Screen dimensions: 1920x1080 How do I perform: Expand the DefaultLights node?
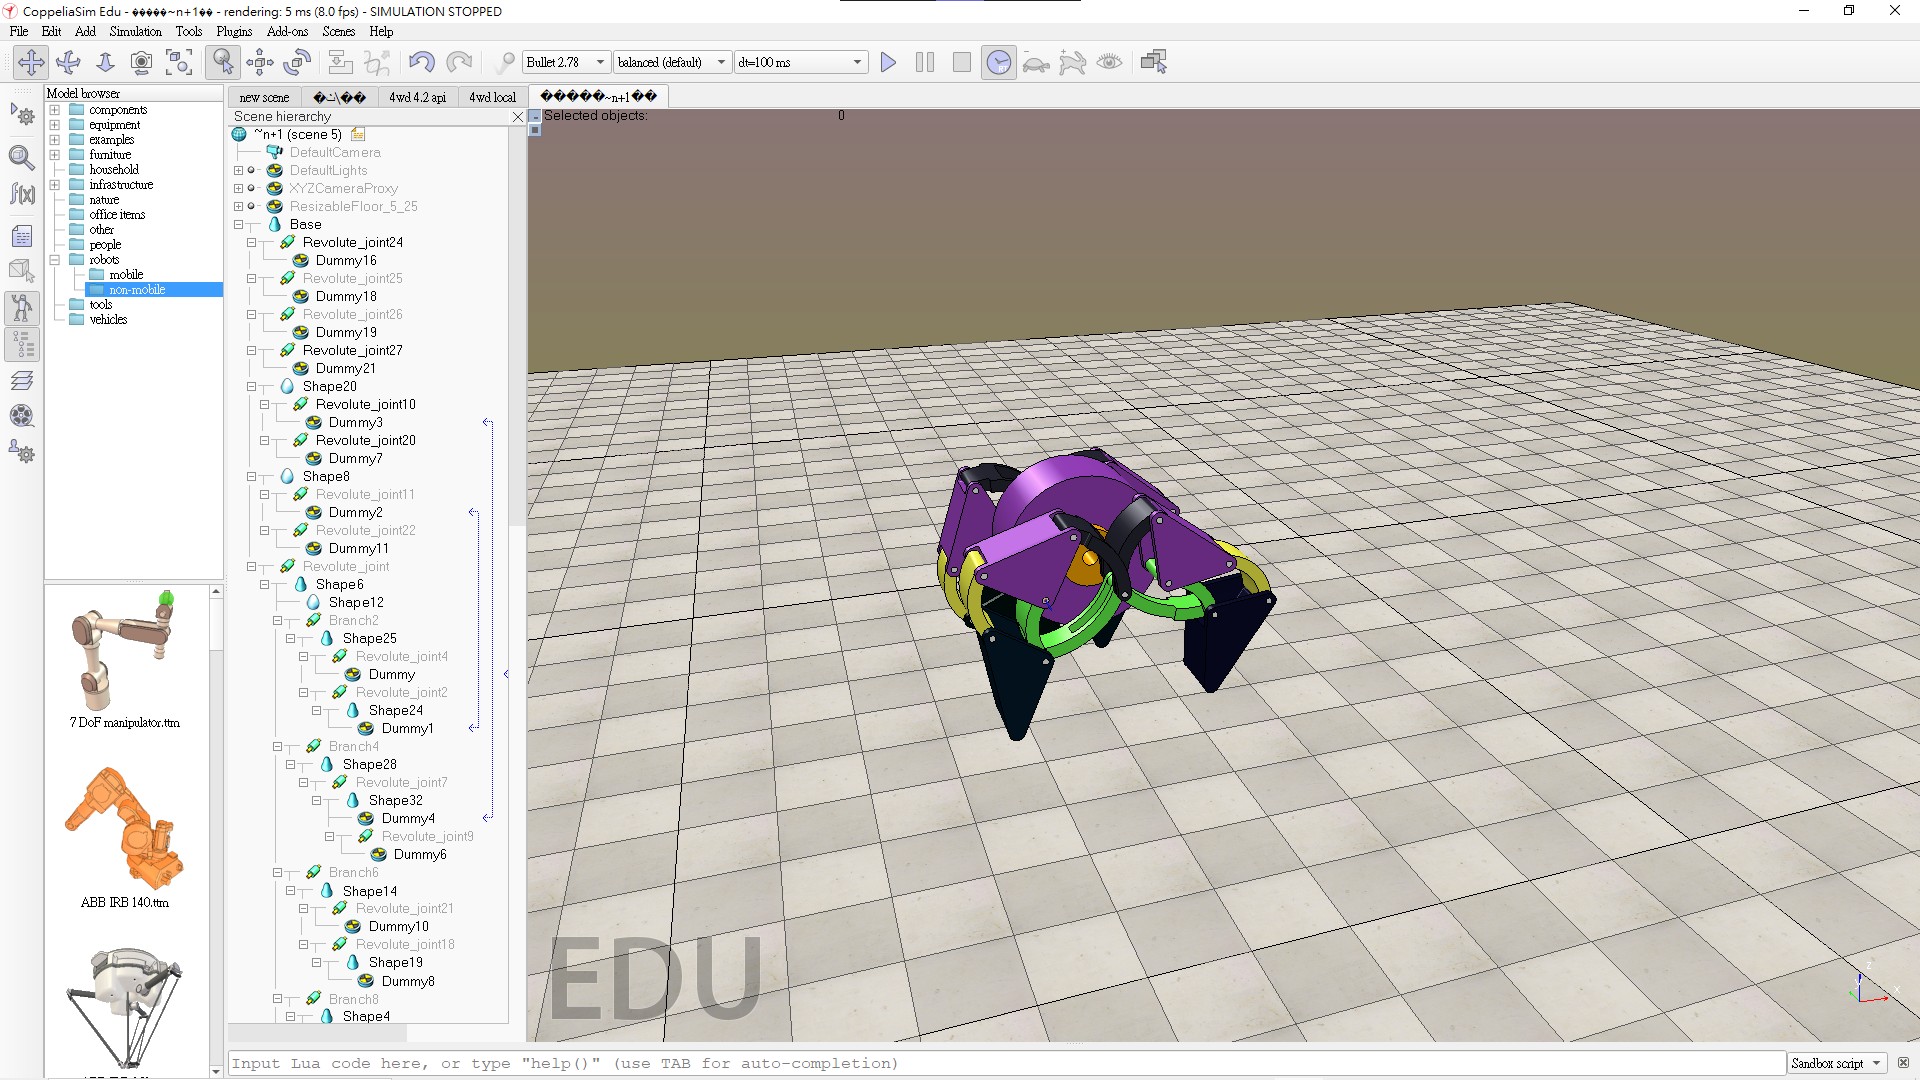point(239,171)
